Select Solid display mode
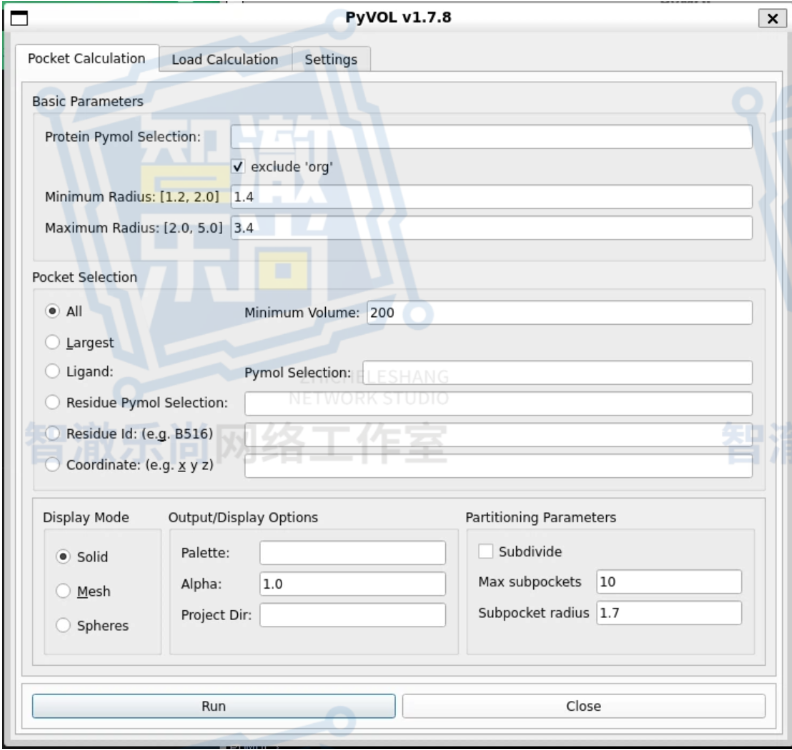792x750 pixels. (63, 557)
